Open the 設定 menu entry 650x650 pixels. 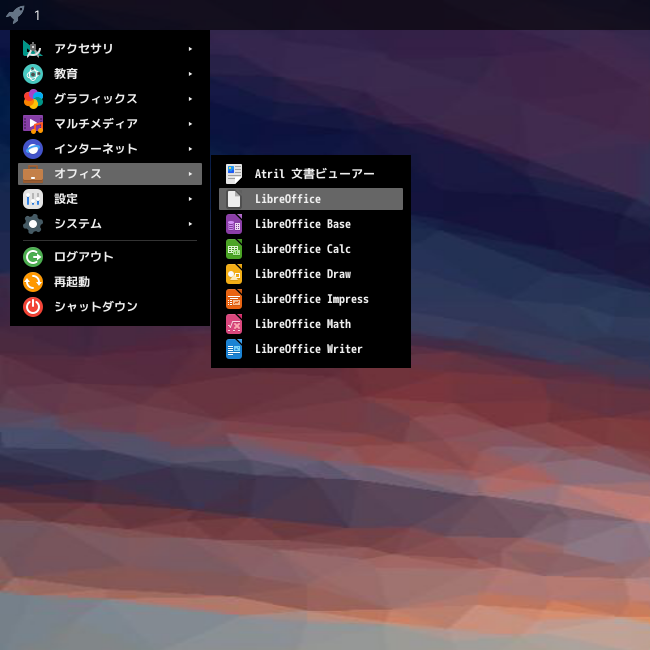110,199
